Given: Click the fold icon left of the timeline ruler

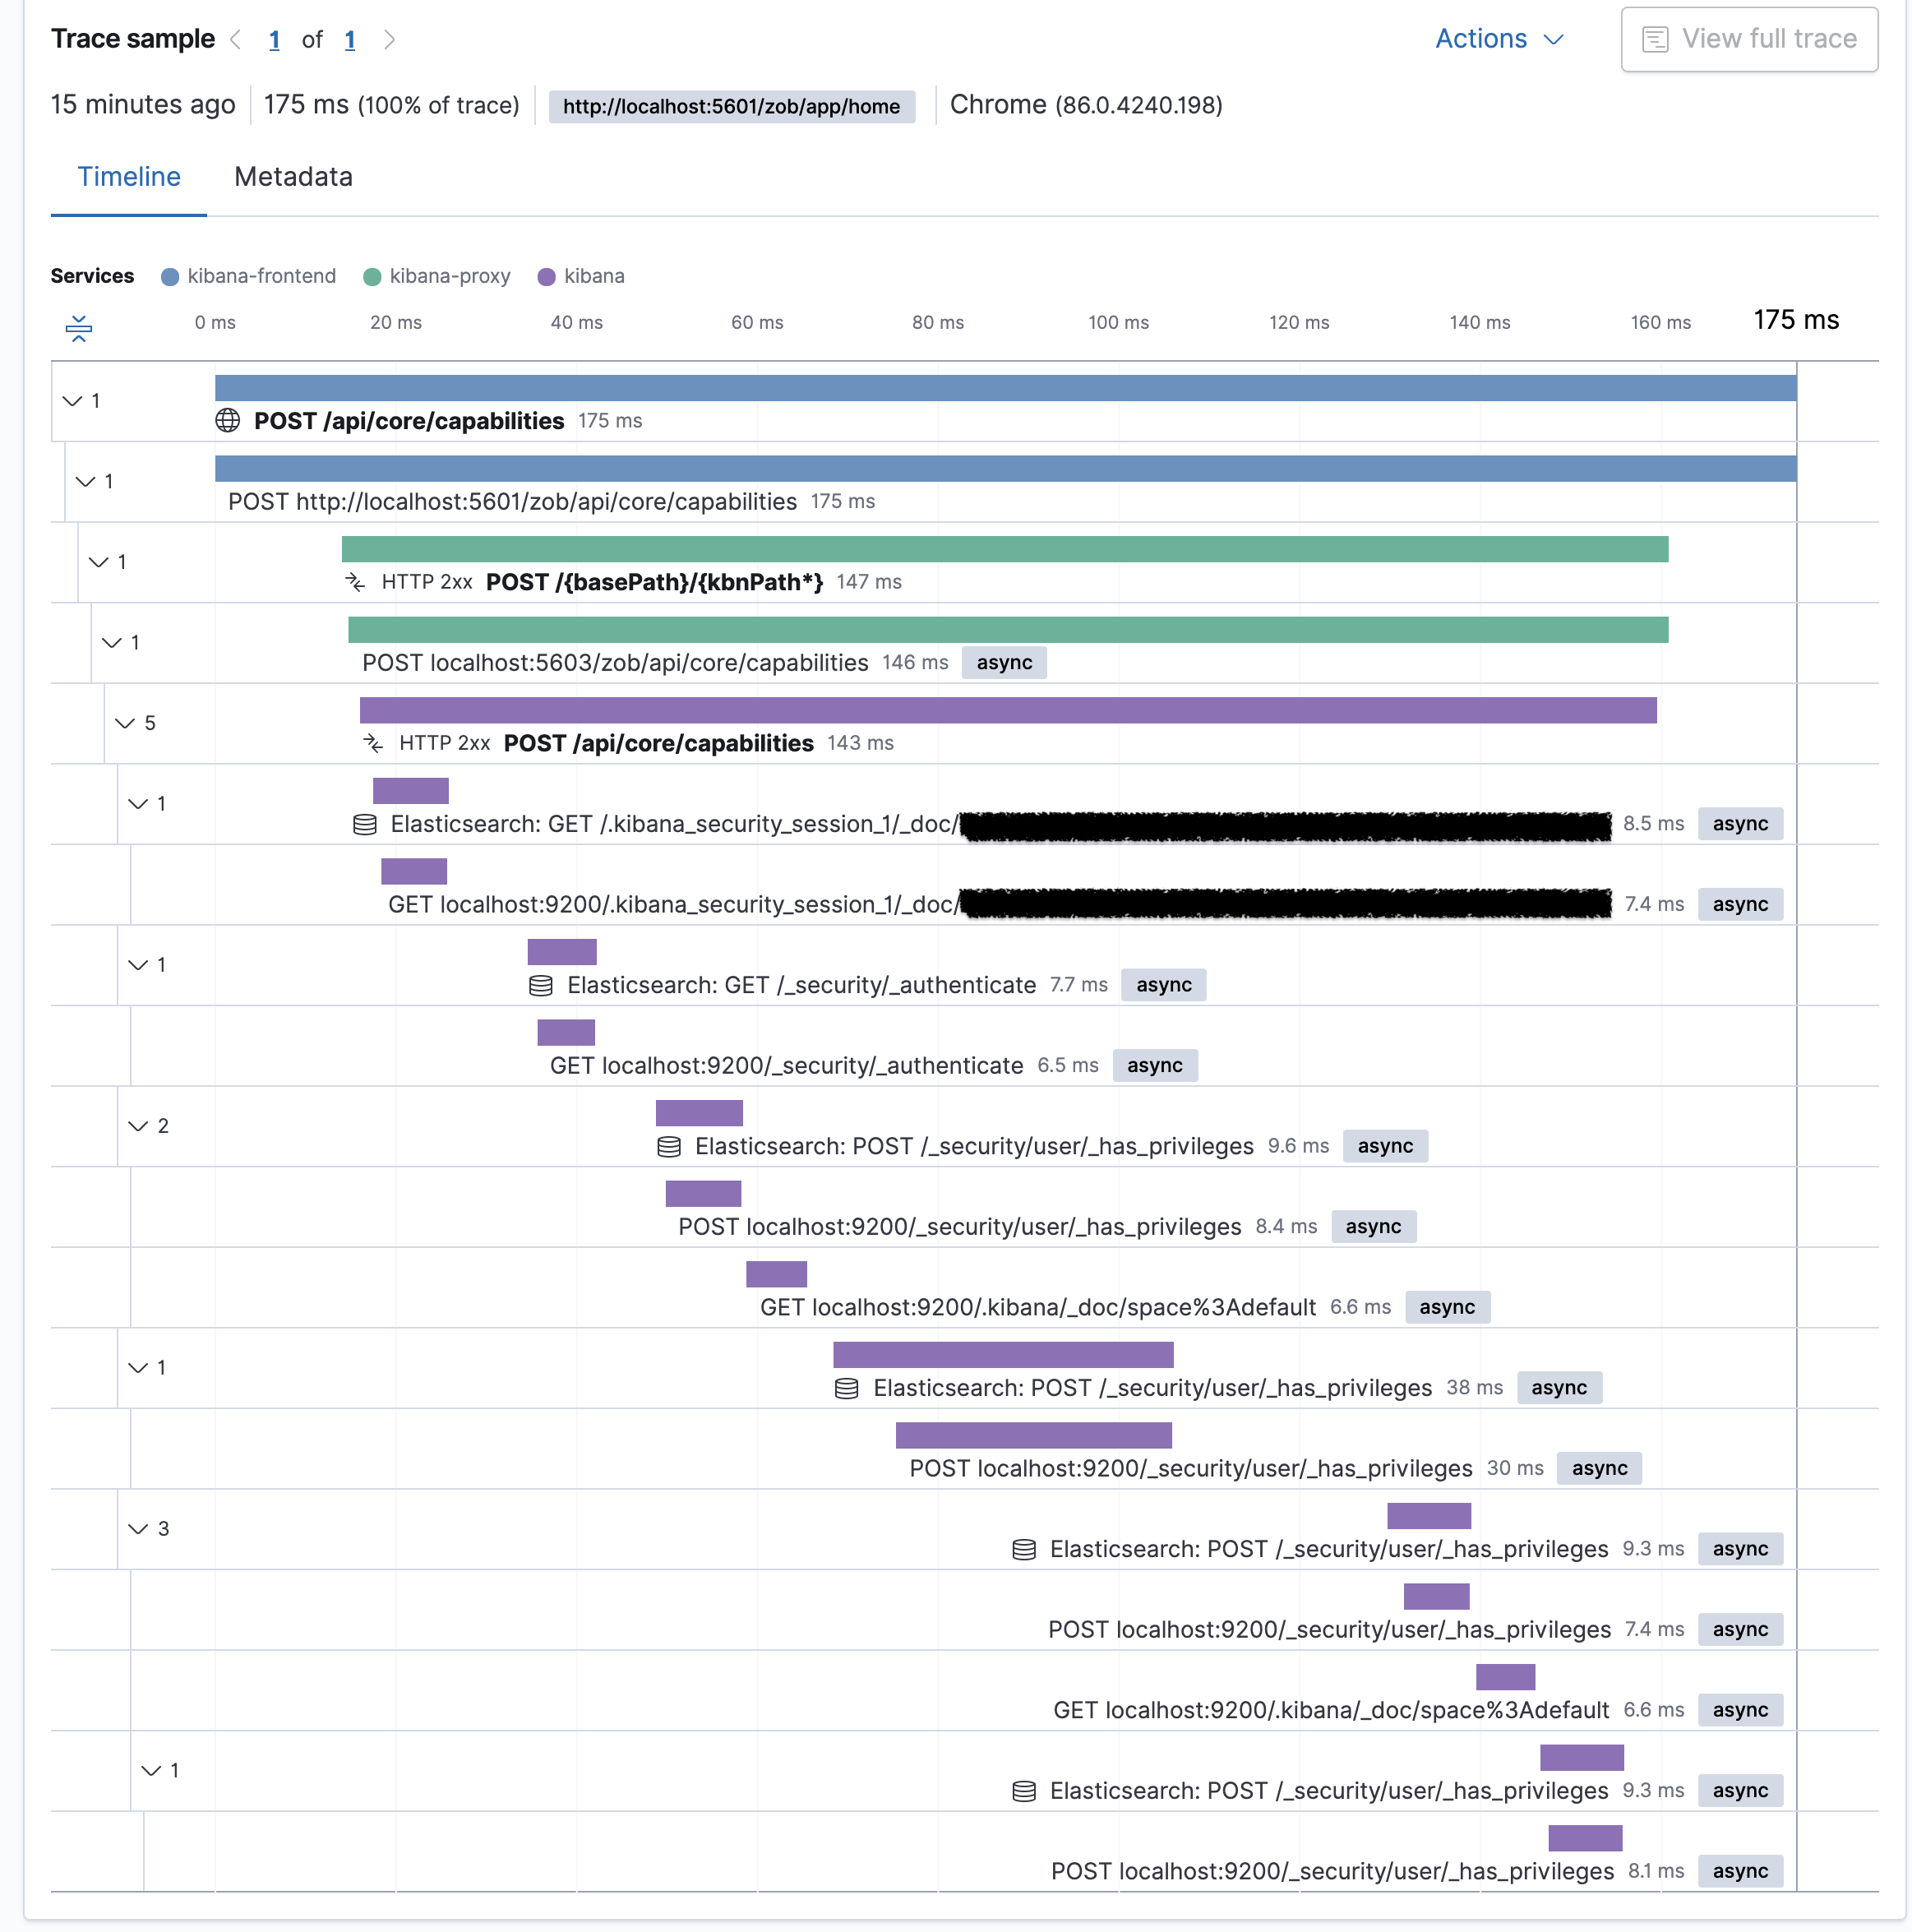Looking at the screenshot, I should click(x=78, y=327).
